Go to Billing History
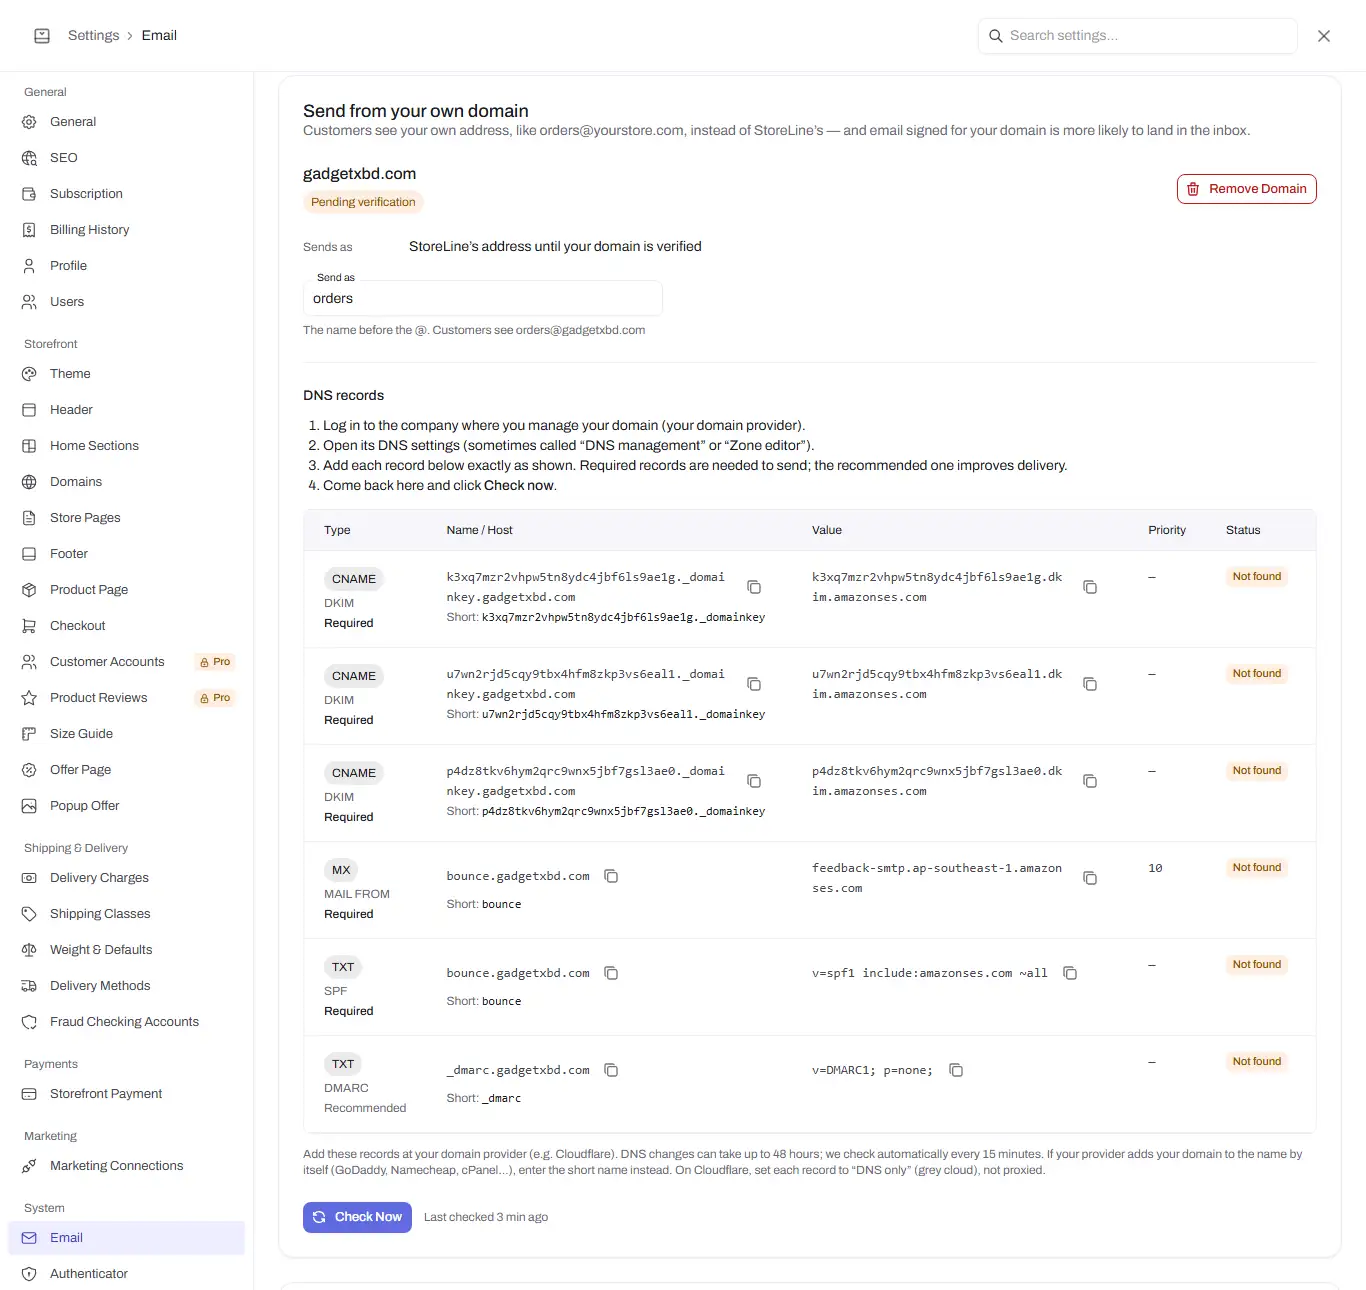Image resolution: width=1366 pixels, height=1290 pixels. [x=126, y=230]
